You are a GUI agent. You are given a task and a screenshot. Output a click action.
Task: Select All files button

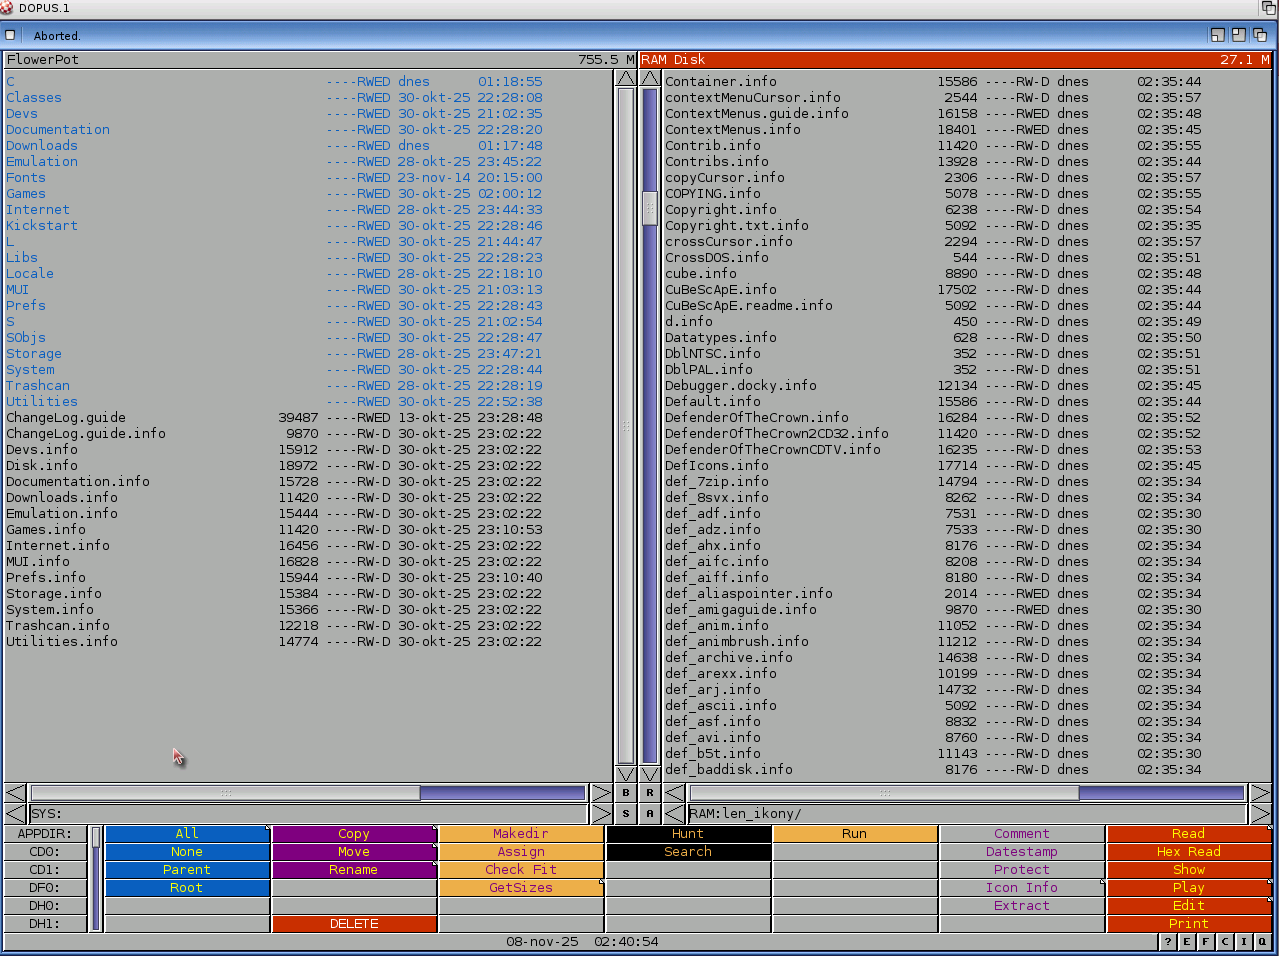[187, 834]
